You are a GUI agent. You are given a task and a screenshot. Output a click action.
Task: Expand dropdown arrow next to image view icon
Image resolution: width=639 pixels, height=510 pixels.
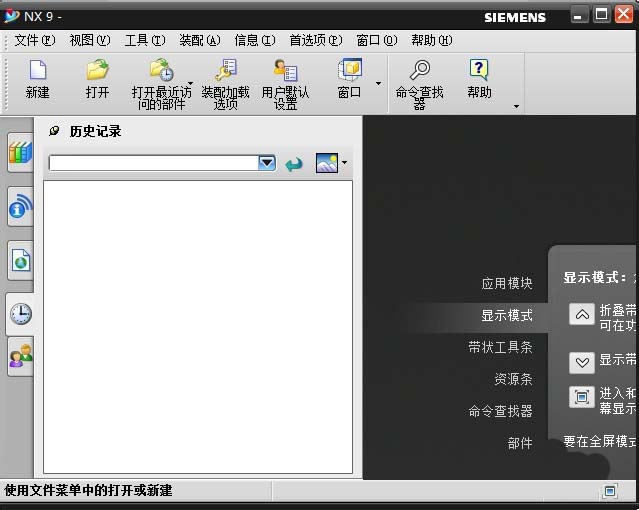pos(345,163)
